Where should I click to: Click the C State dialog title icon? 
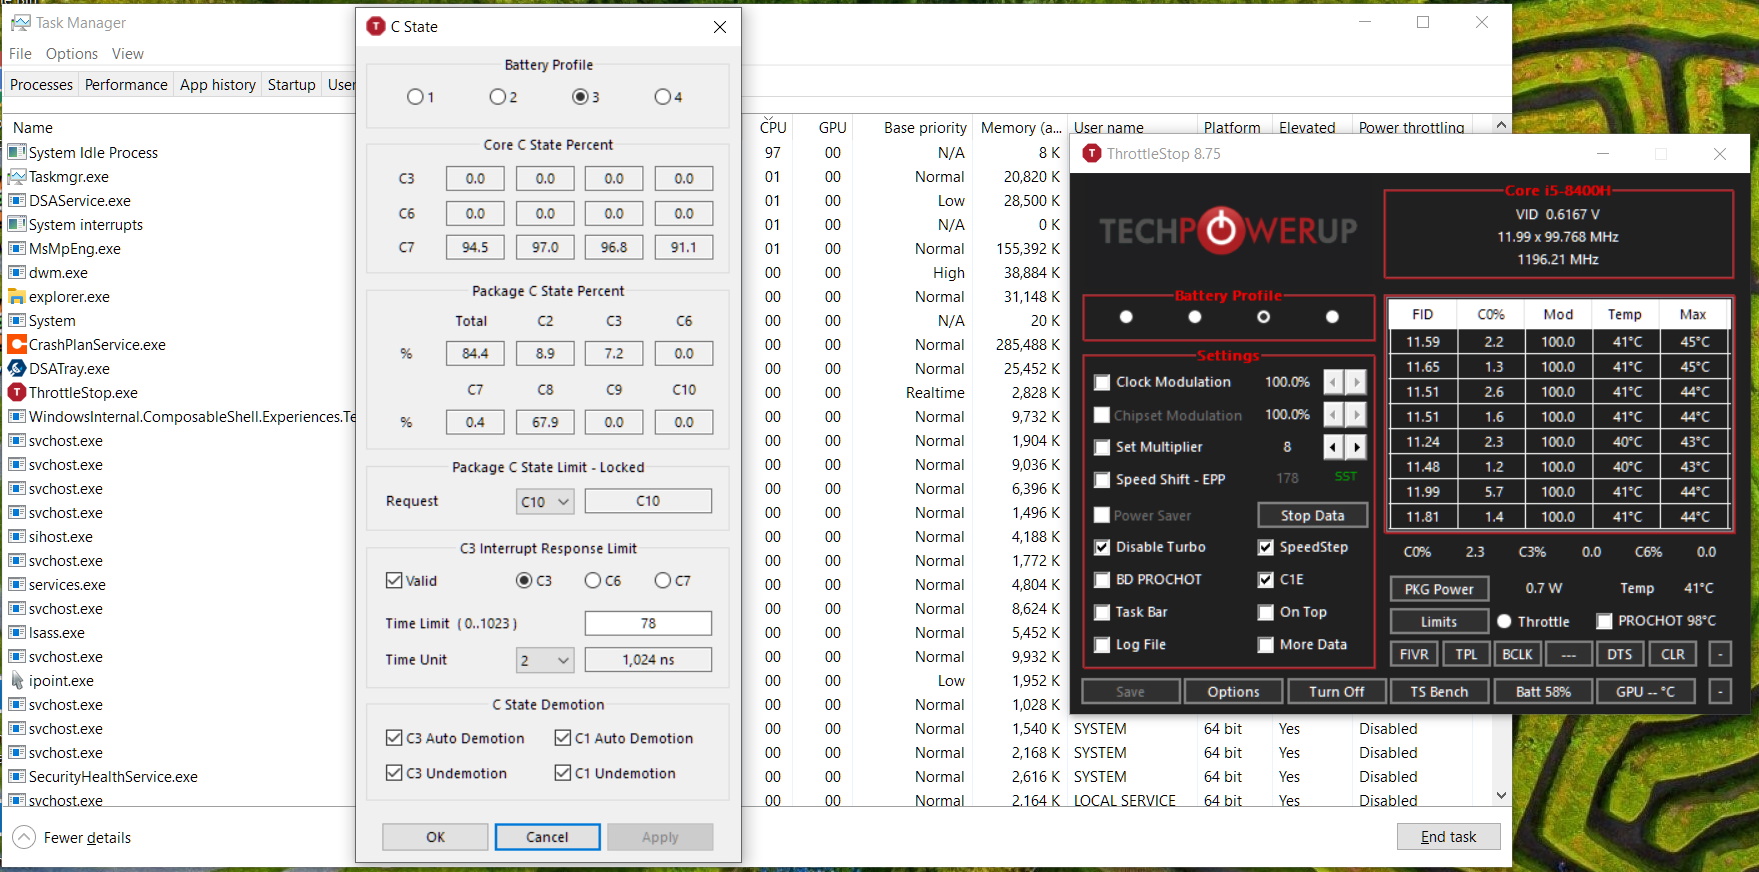pyautogui.click(x=376, y=27)
